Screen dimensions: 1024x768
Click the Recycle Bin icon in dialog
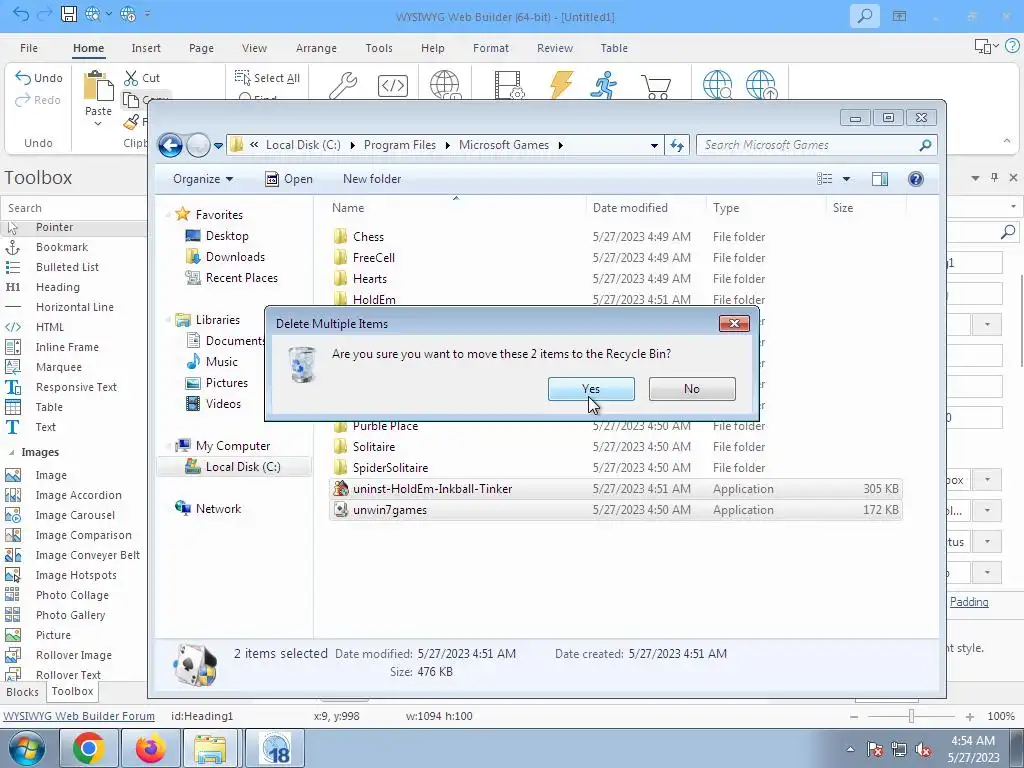coord(302,364)
